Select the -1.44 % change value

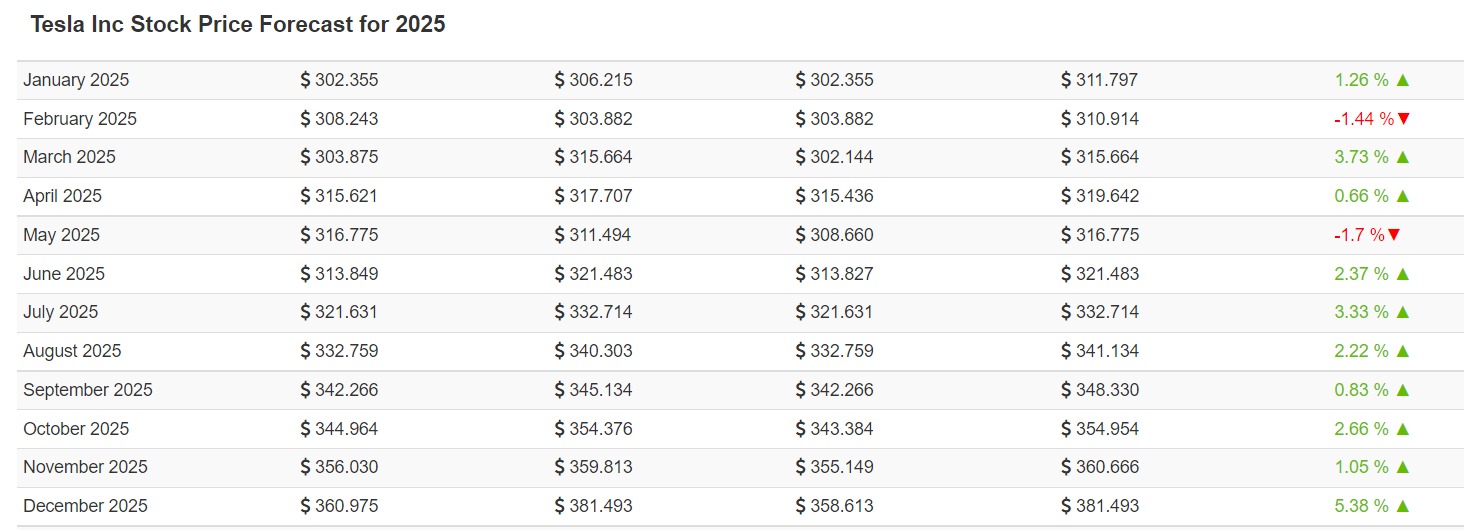[1363, 119]
